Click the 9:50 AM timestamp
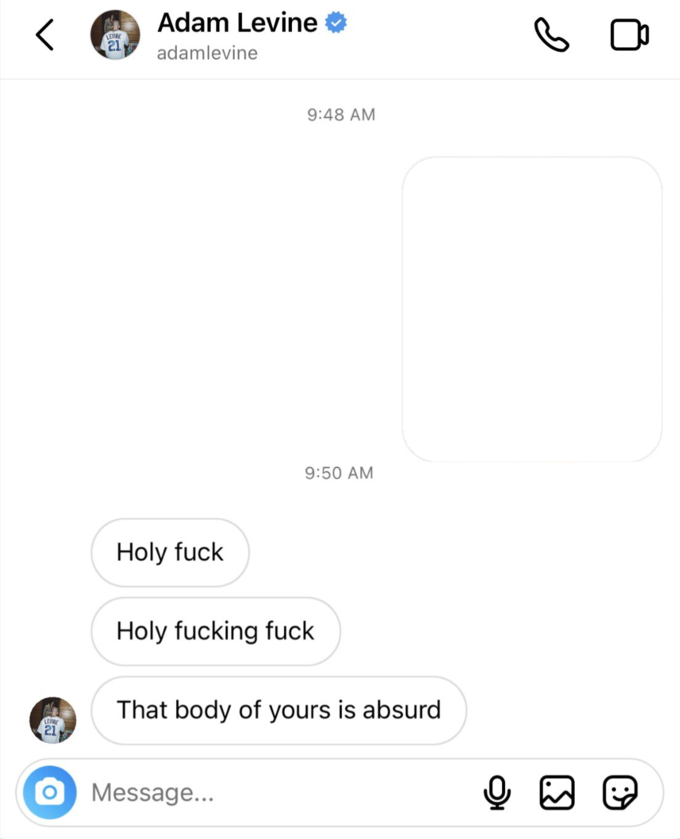Viewport: 680px width, 839px height. tap(339, 473)
